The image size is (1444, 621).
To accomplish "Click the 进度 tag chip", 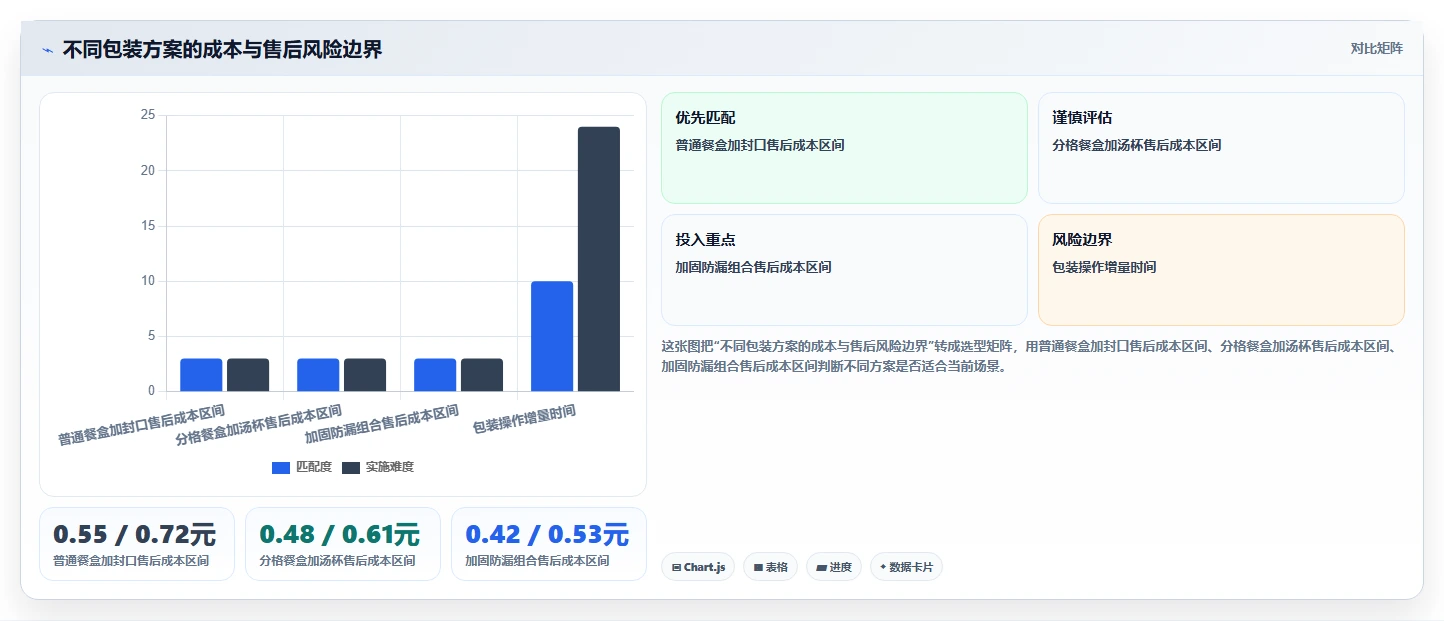I will tap(834, 567).
